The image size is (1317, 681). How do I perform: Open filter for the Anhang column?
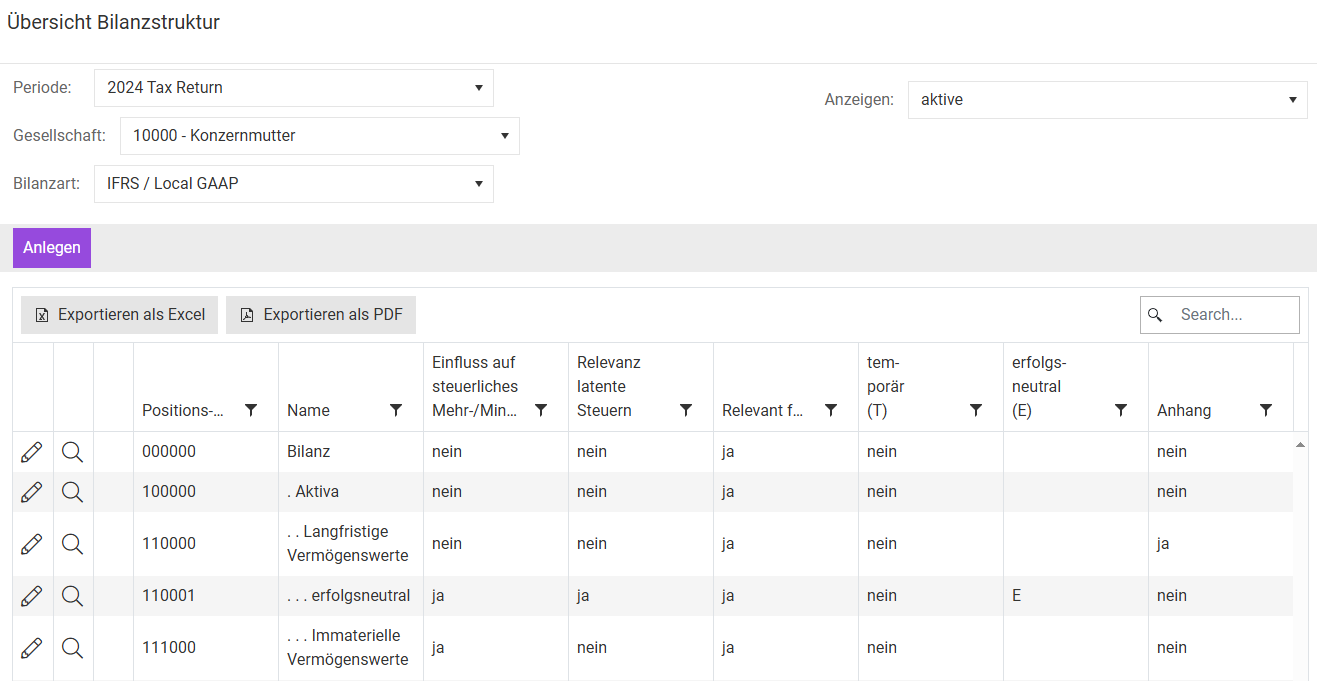[1266, 410]
